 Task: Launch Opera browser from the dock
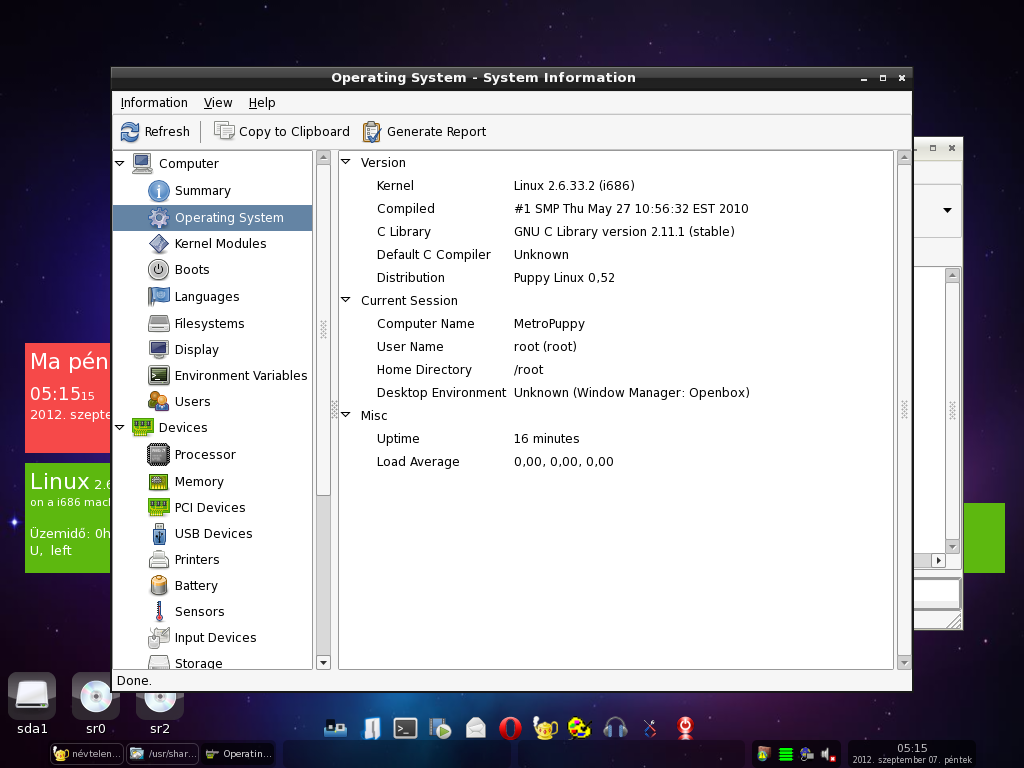pyautogui.click(x=510, y=728)
